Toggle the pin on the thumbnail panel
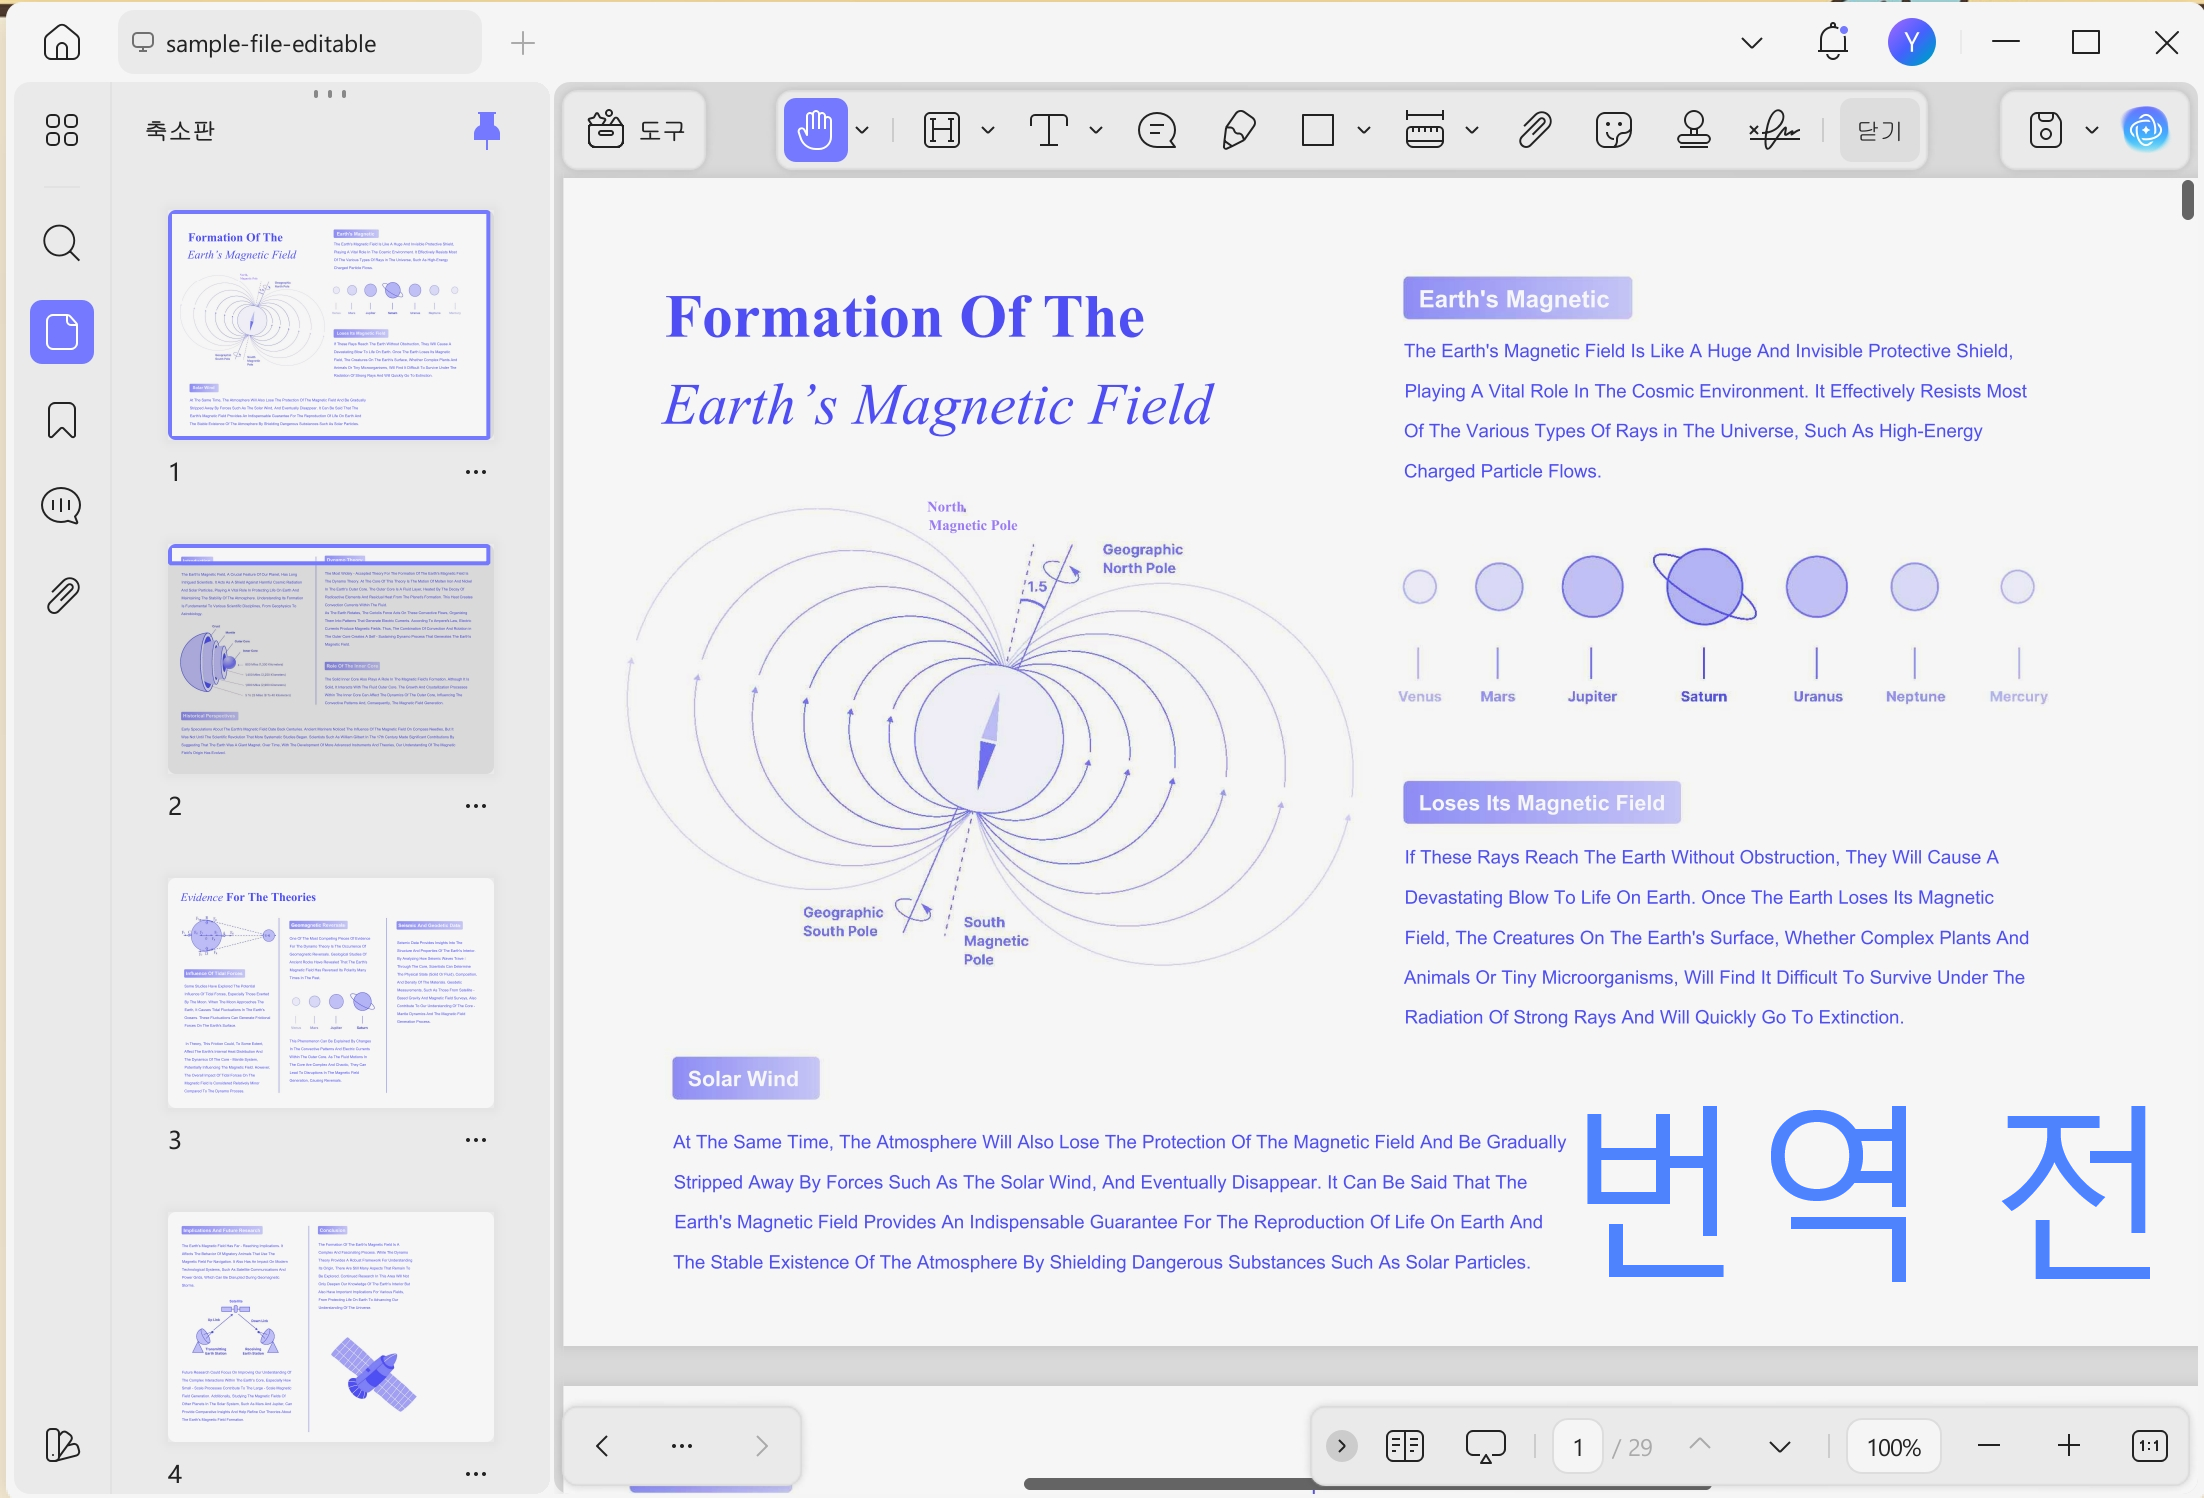 pos(487,130)
